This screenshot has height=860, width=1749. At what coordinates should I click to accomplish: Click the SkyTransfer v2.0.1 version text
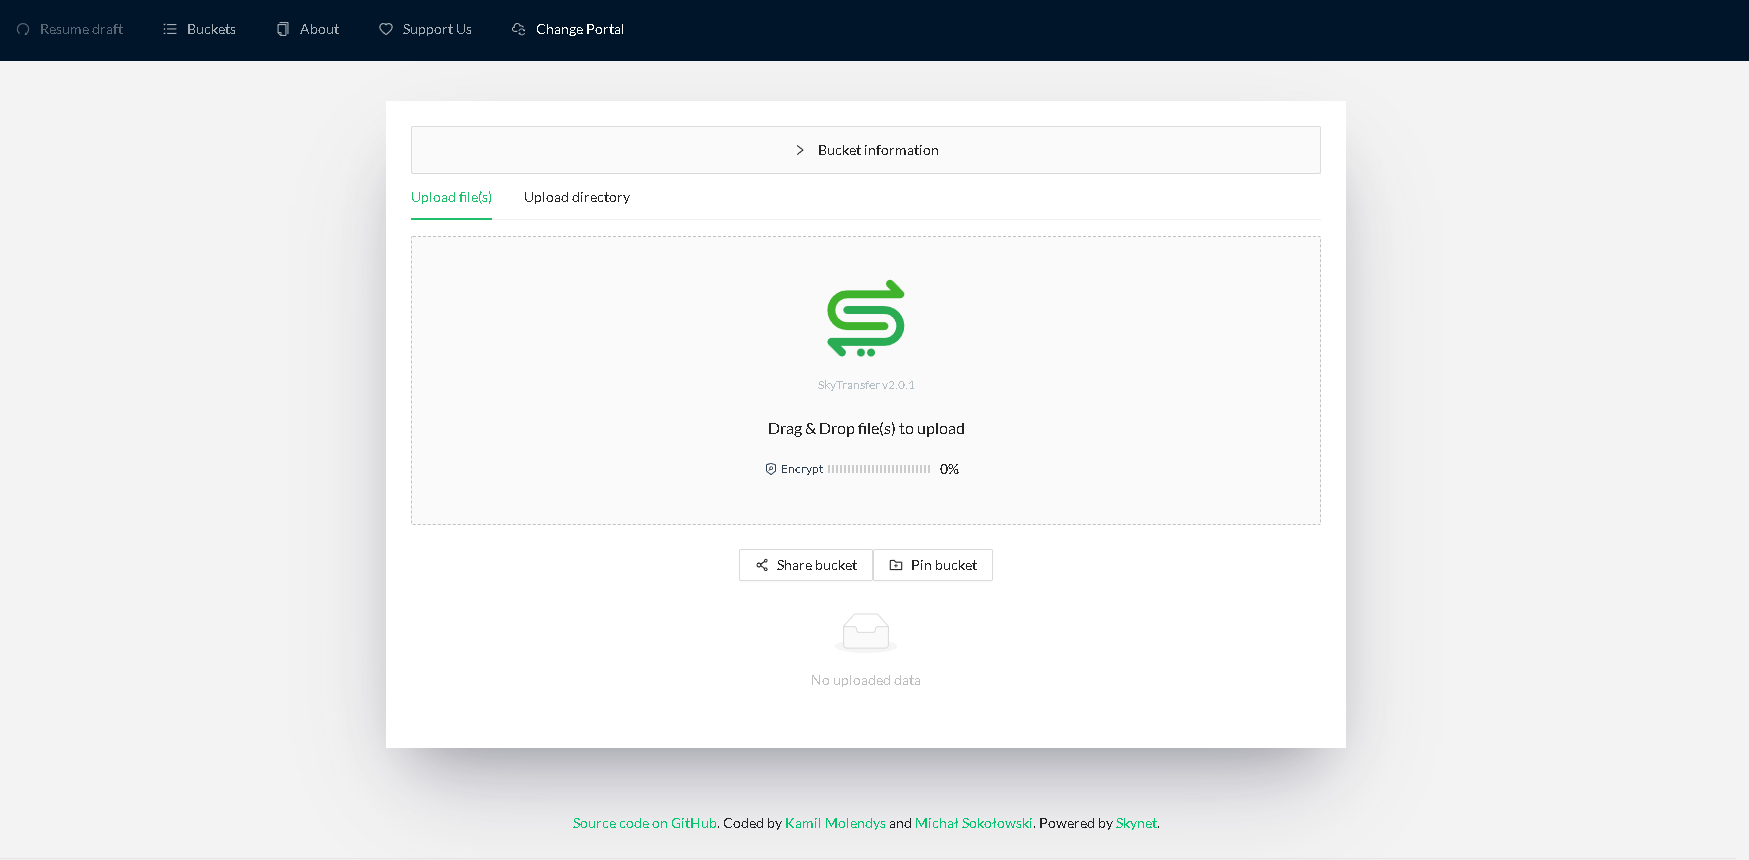pyautogui.click(x=866, y=385)
